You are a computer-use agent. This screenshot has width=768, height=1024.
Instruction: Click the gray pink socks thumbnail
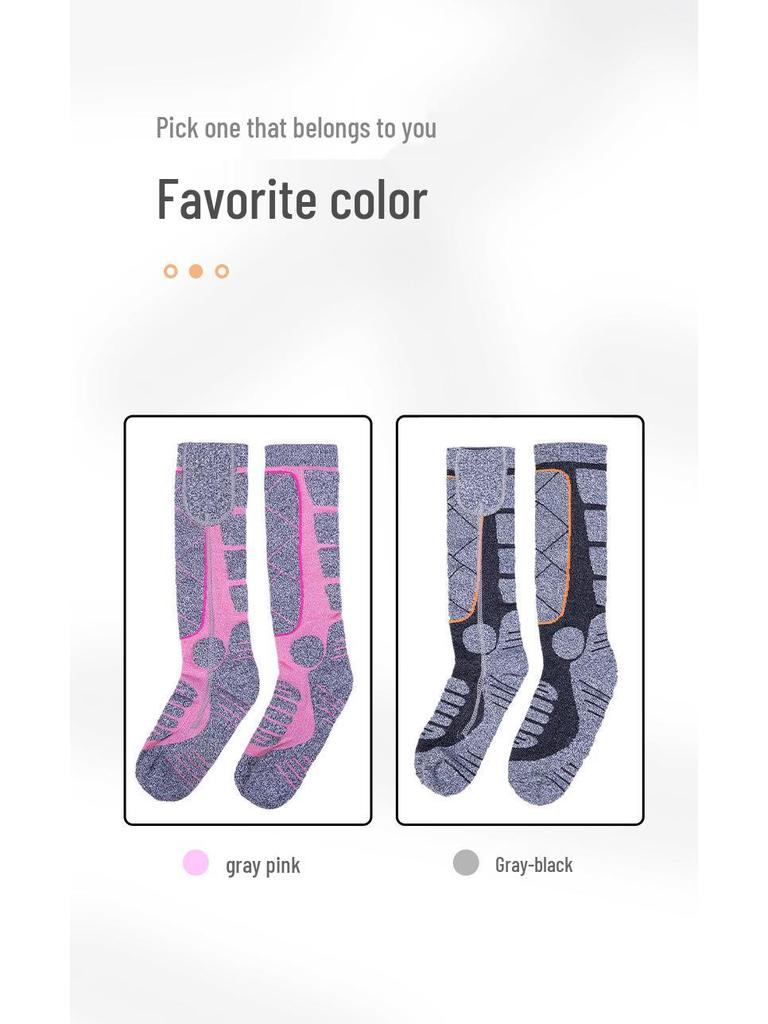coord(248,620)
